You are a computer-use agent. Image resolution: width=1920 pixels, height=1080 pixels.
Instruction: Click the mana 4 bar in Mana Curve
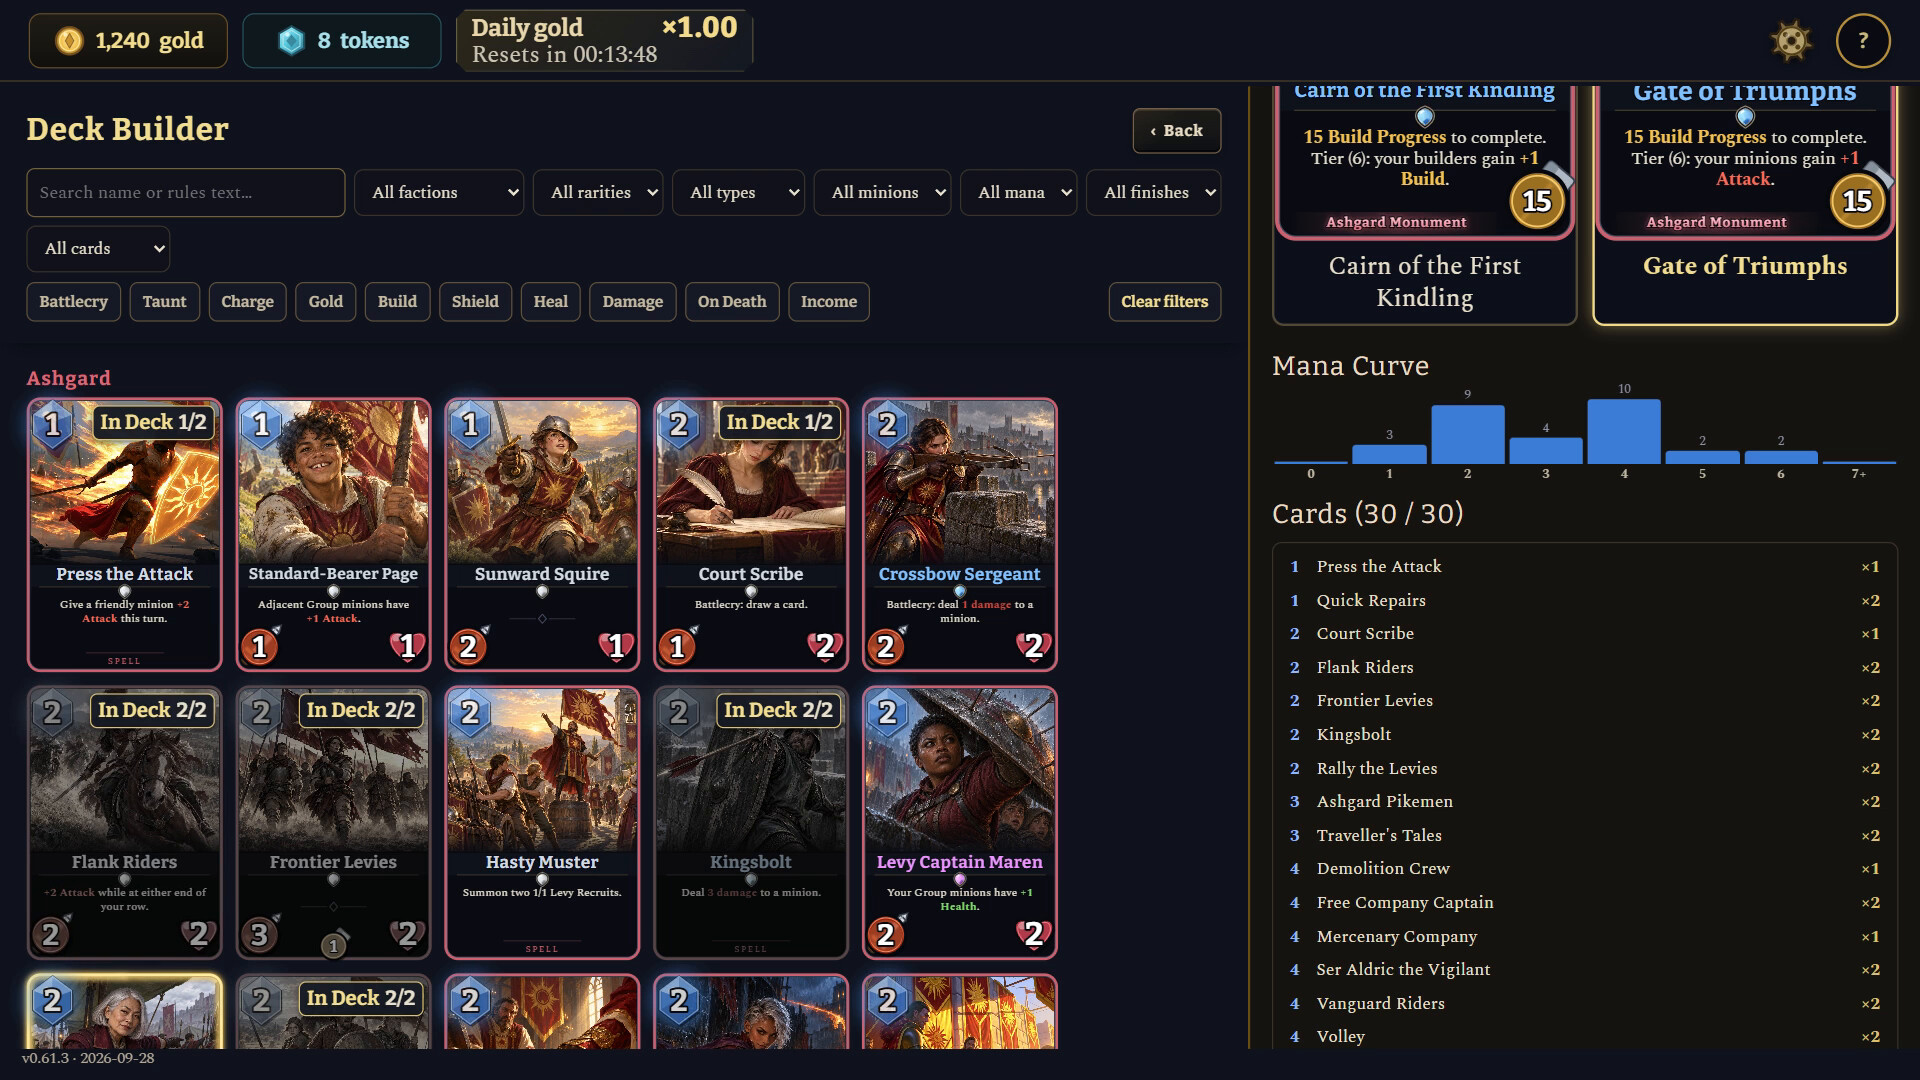(1624, 431)
